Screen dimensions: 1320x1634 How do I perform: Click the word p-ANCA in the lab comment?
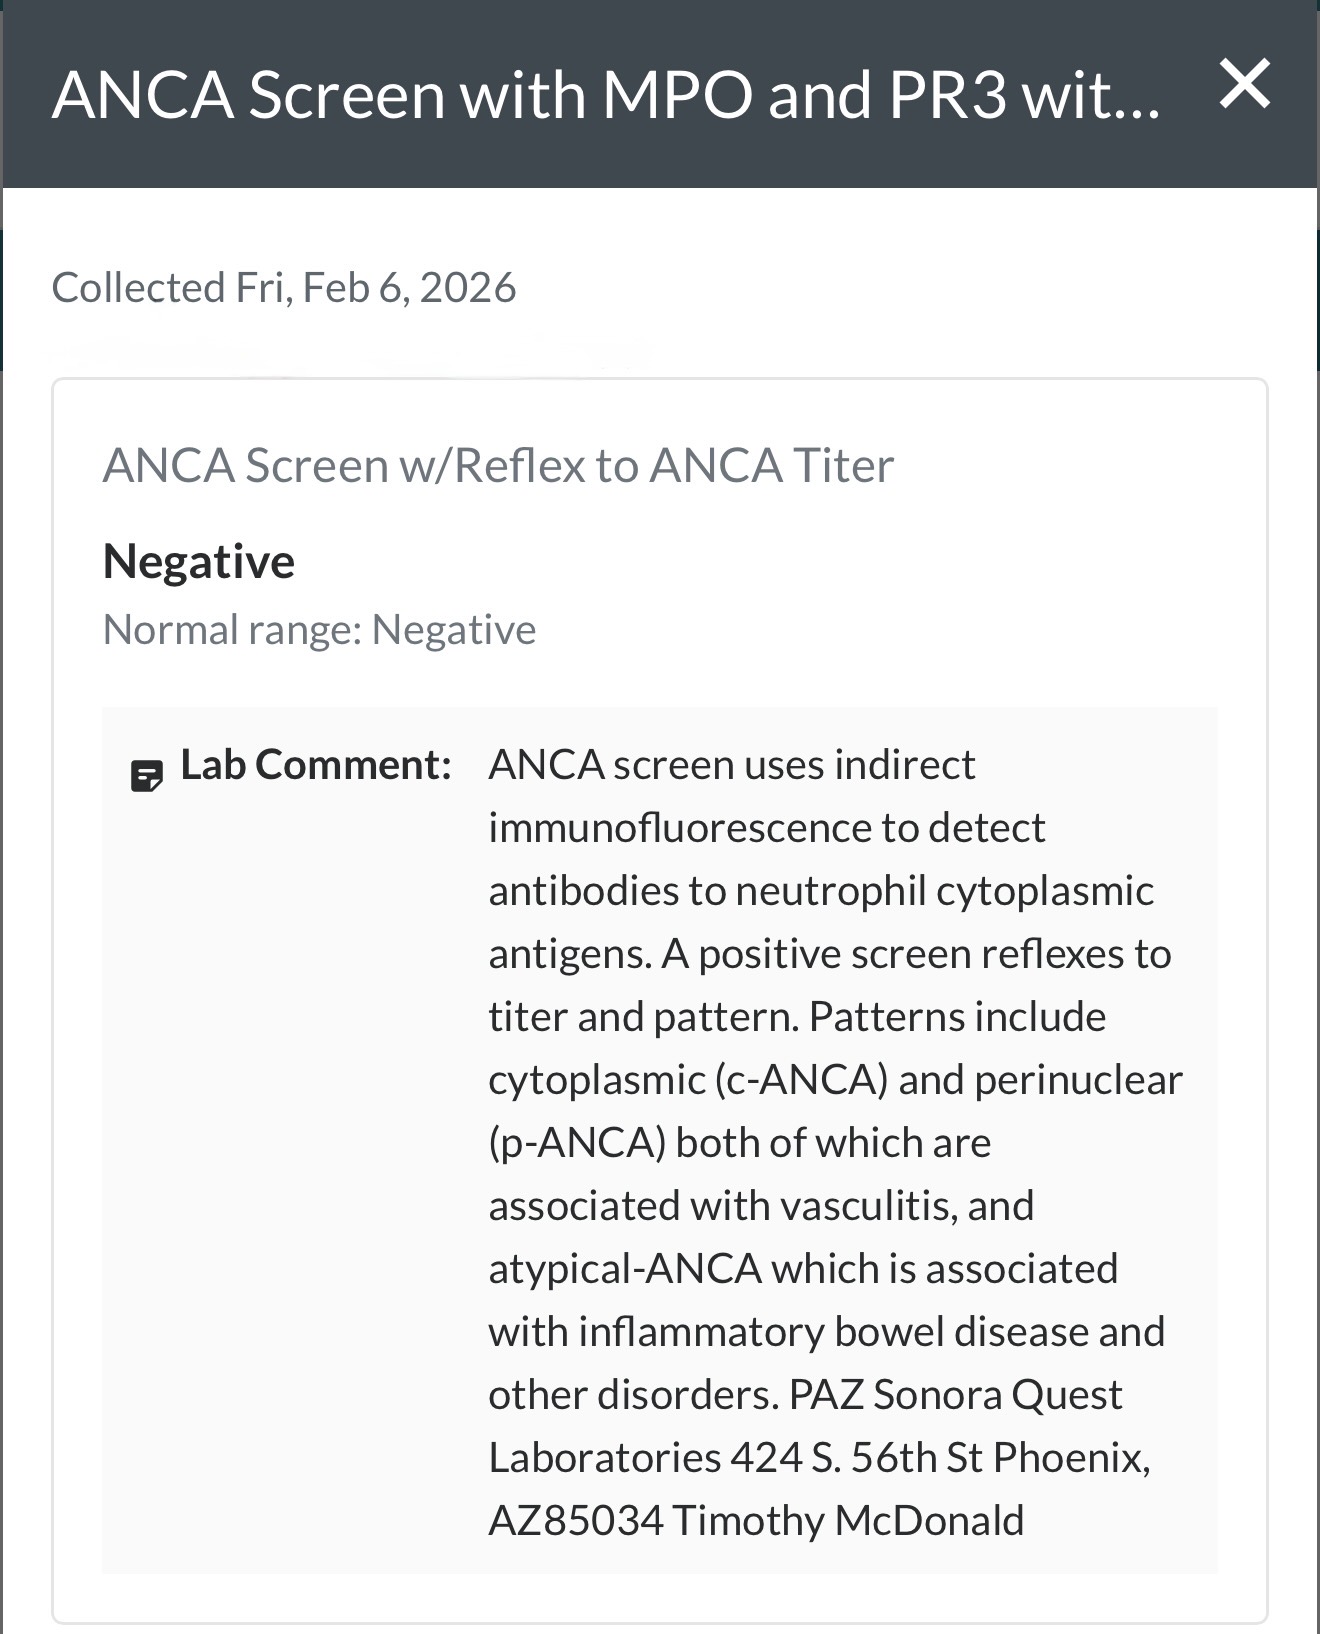[x=577, y=1143]
